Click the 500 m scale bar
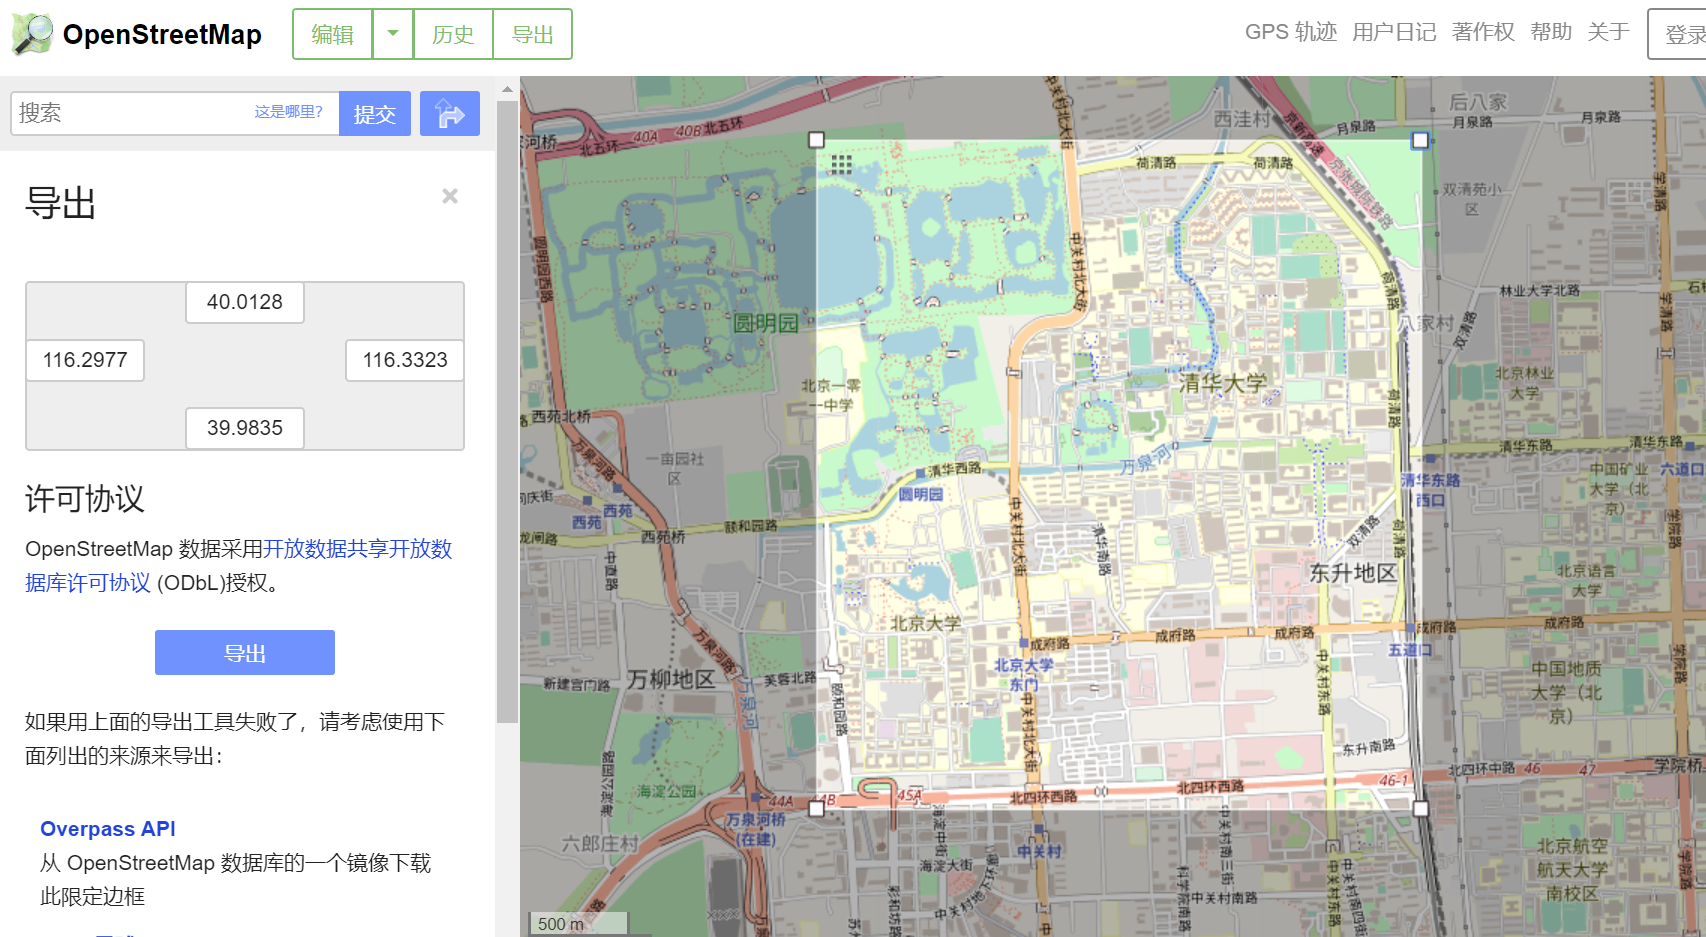The image size is (1706, 937). tap(578, 923)
